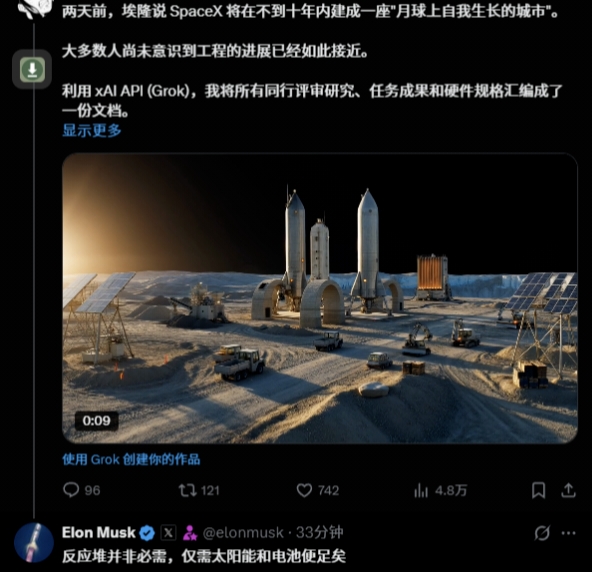
Task: Click the purple affiliate person icon
Action: pos(190,533)
